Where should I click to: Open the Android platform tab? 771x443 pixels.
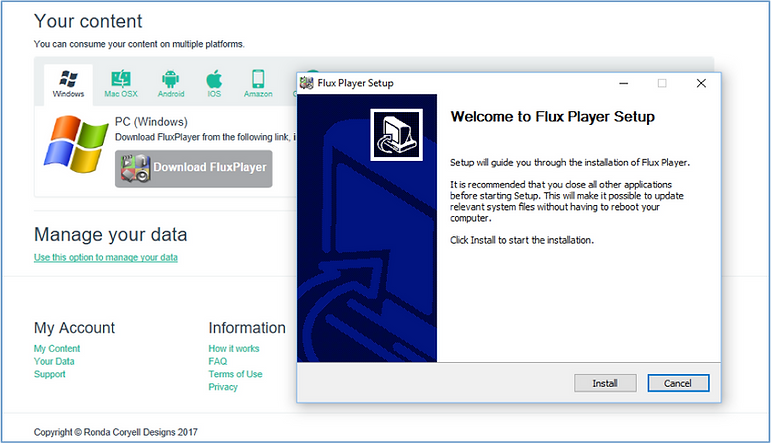[x=171, y=84]
